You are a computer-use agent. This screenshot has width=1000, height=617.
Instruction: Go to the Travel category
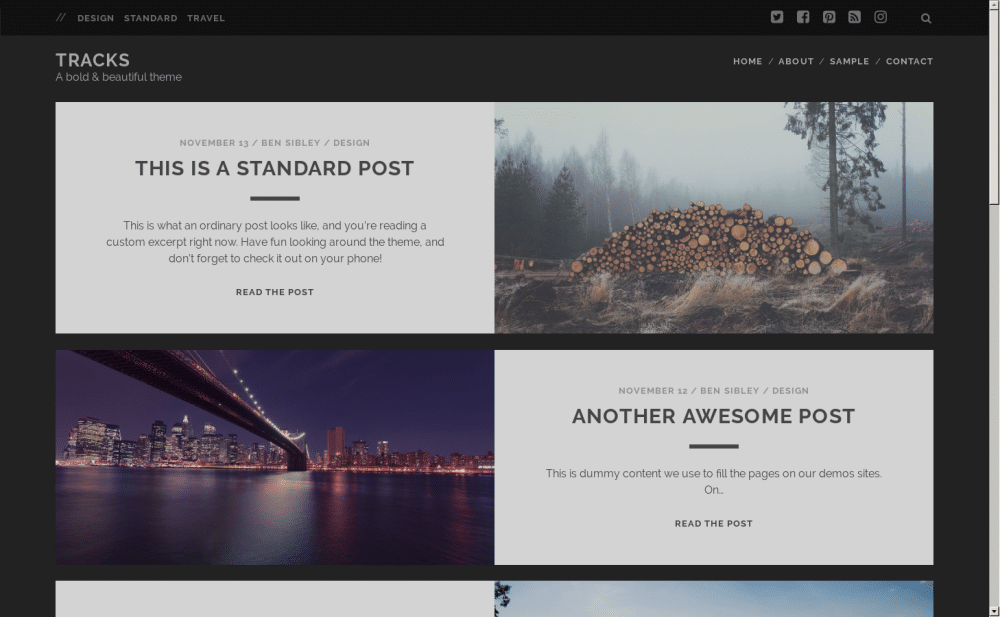206,18
